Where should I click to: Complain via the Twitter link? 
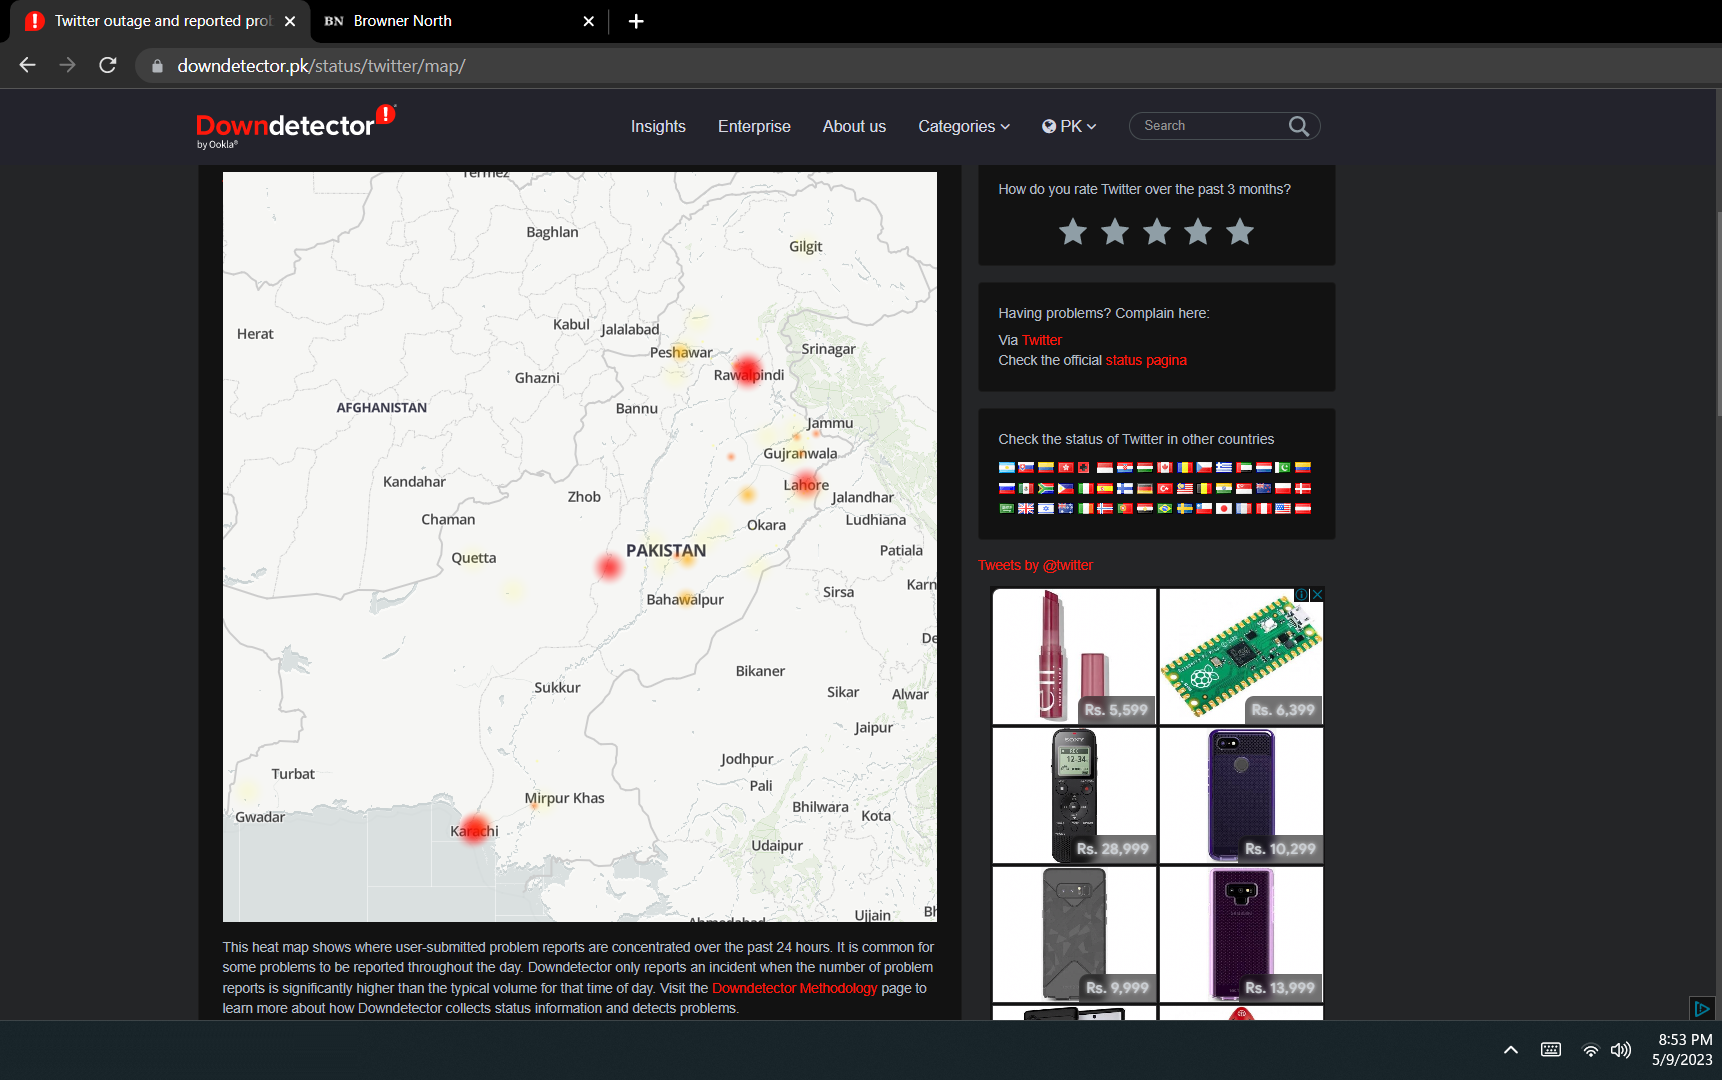pos(1042,340)
